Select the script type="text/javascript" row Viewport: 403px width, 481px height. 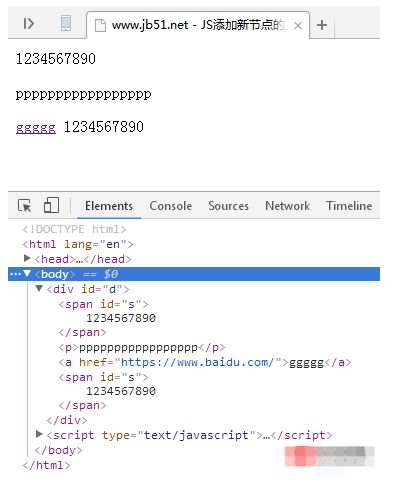click(189, 435)
